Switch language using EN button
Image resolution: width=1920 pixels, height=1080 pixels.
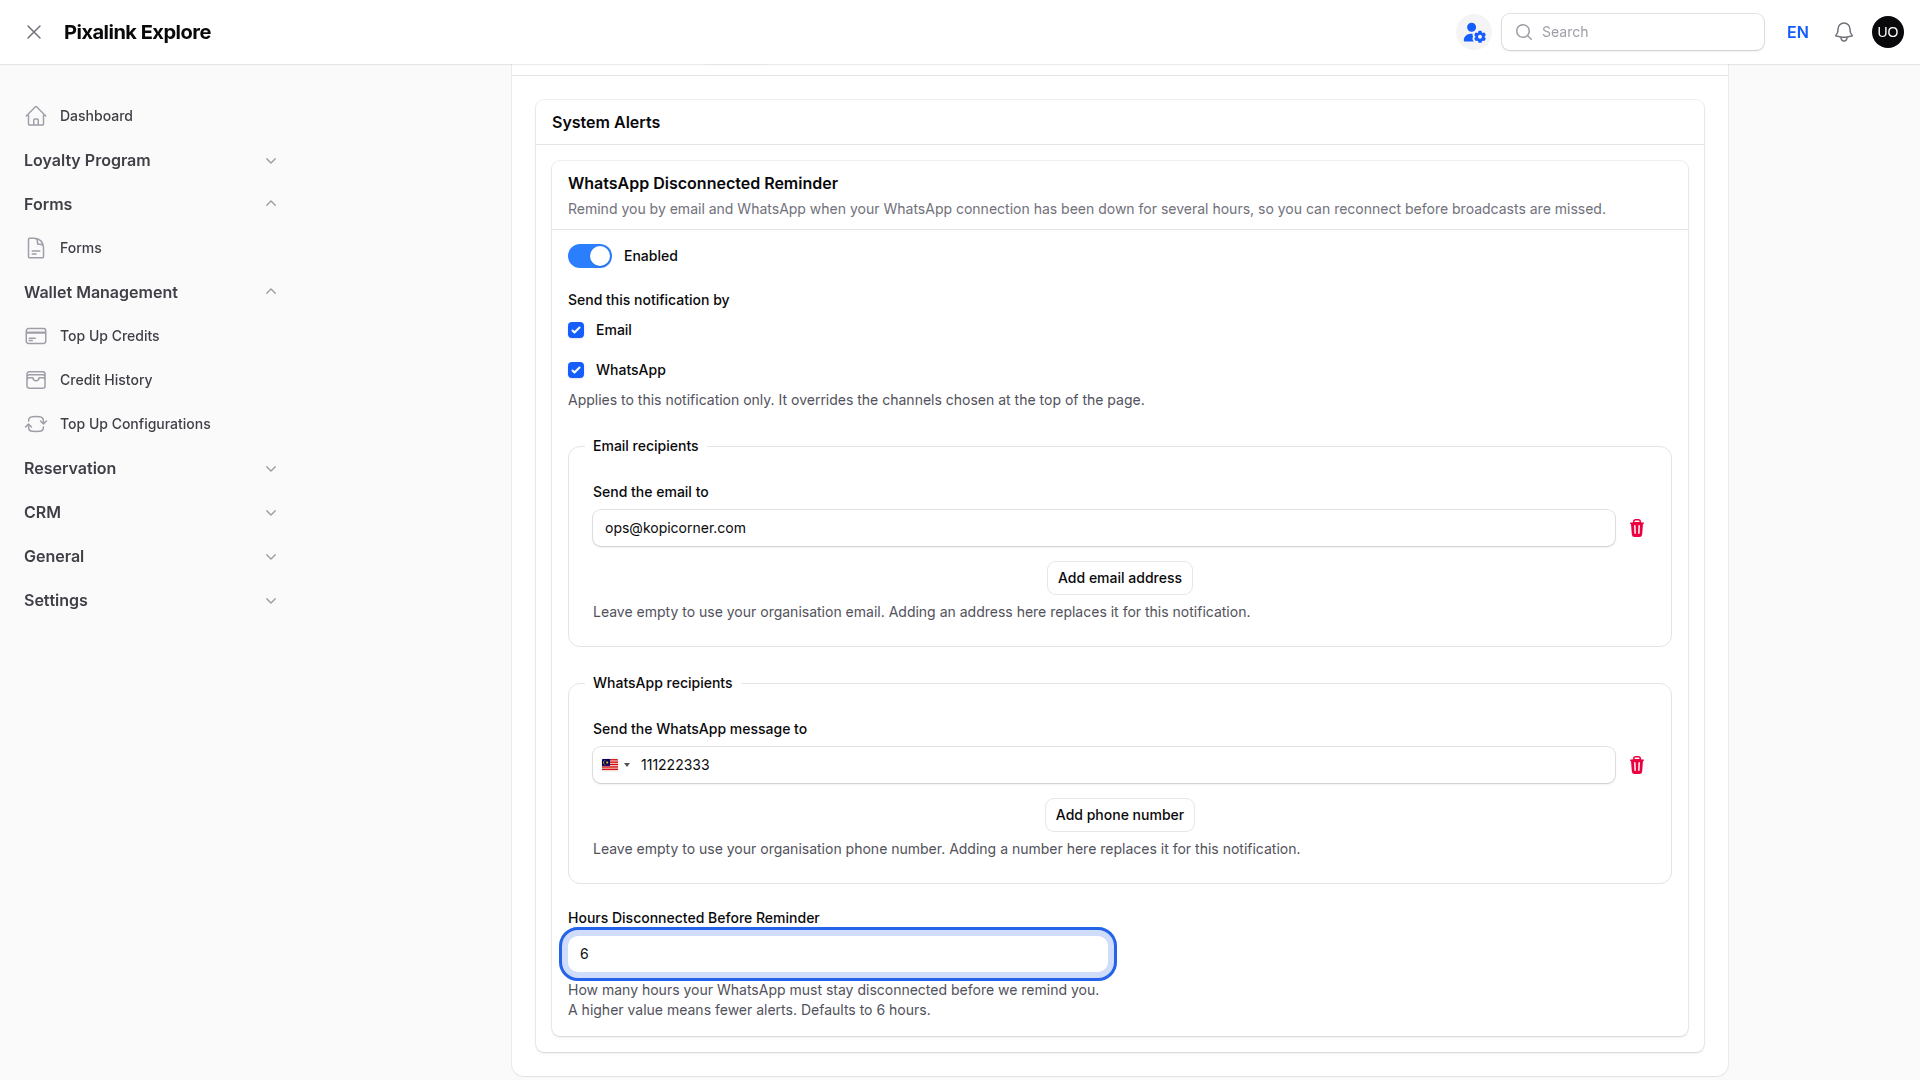tap(1797, 32)
